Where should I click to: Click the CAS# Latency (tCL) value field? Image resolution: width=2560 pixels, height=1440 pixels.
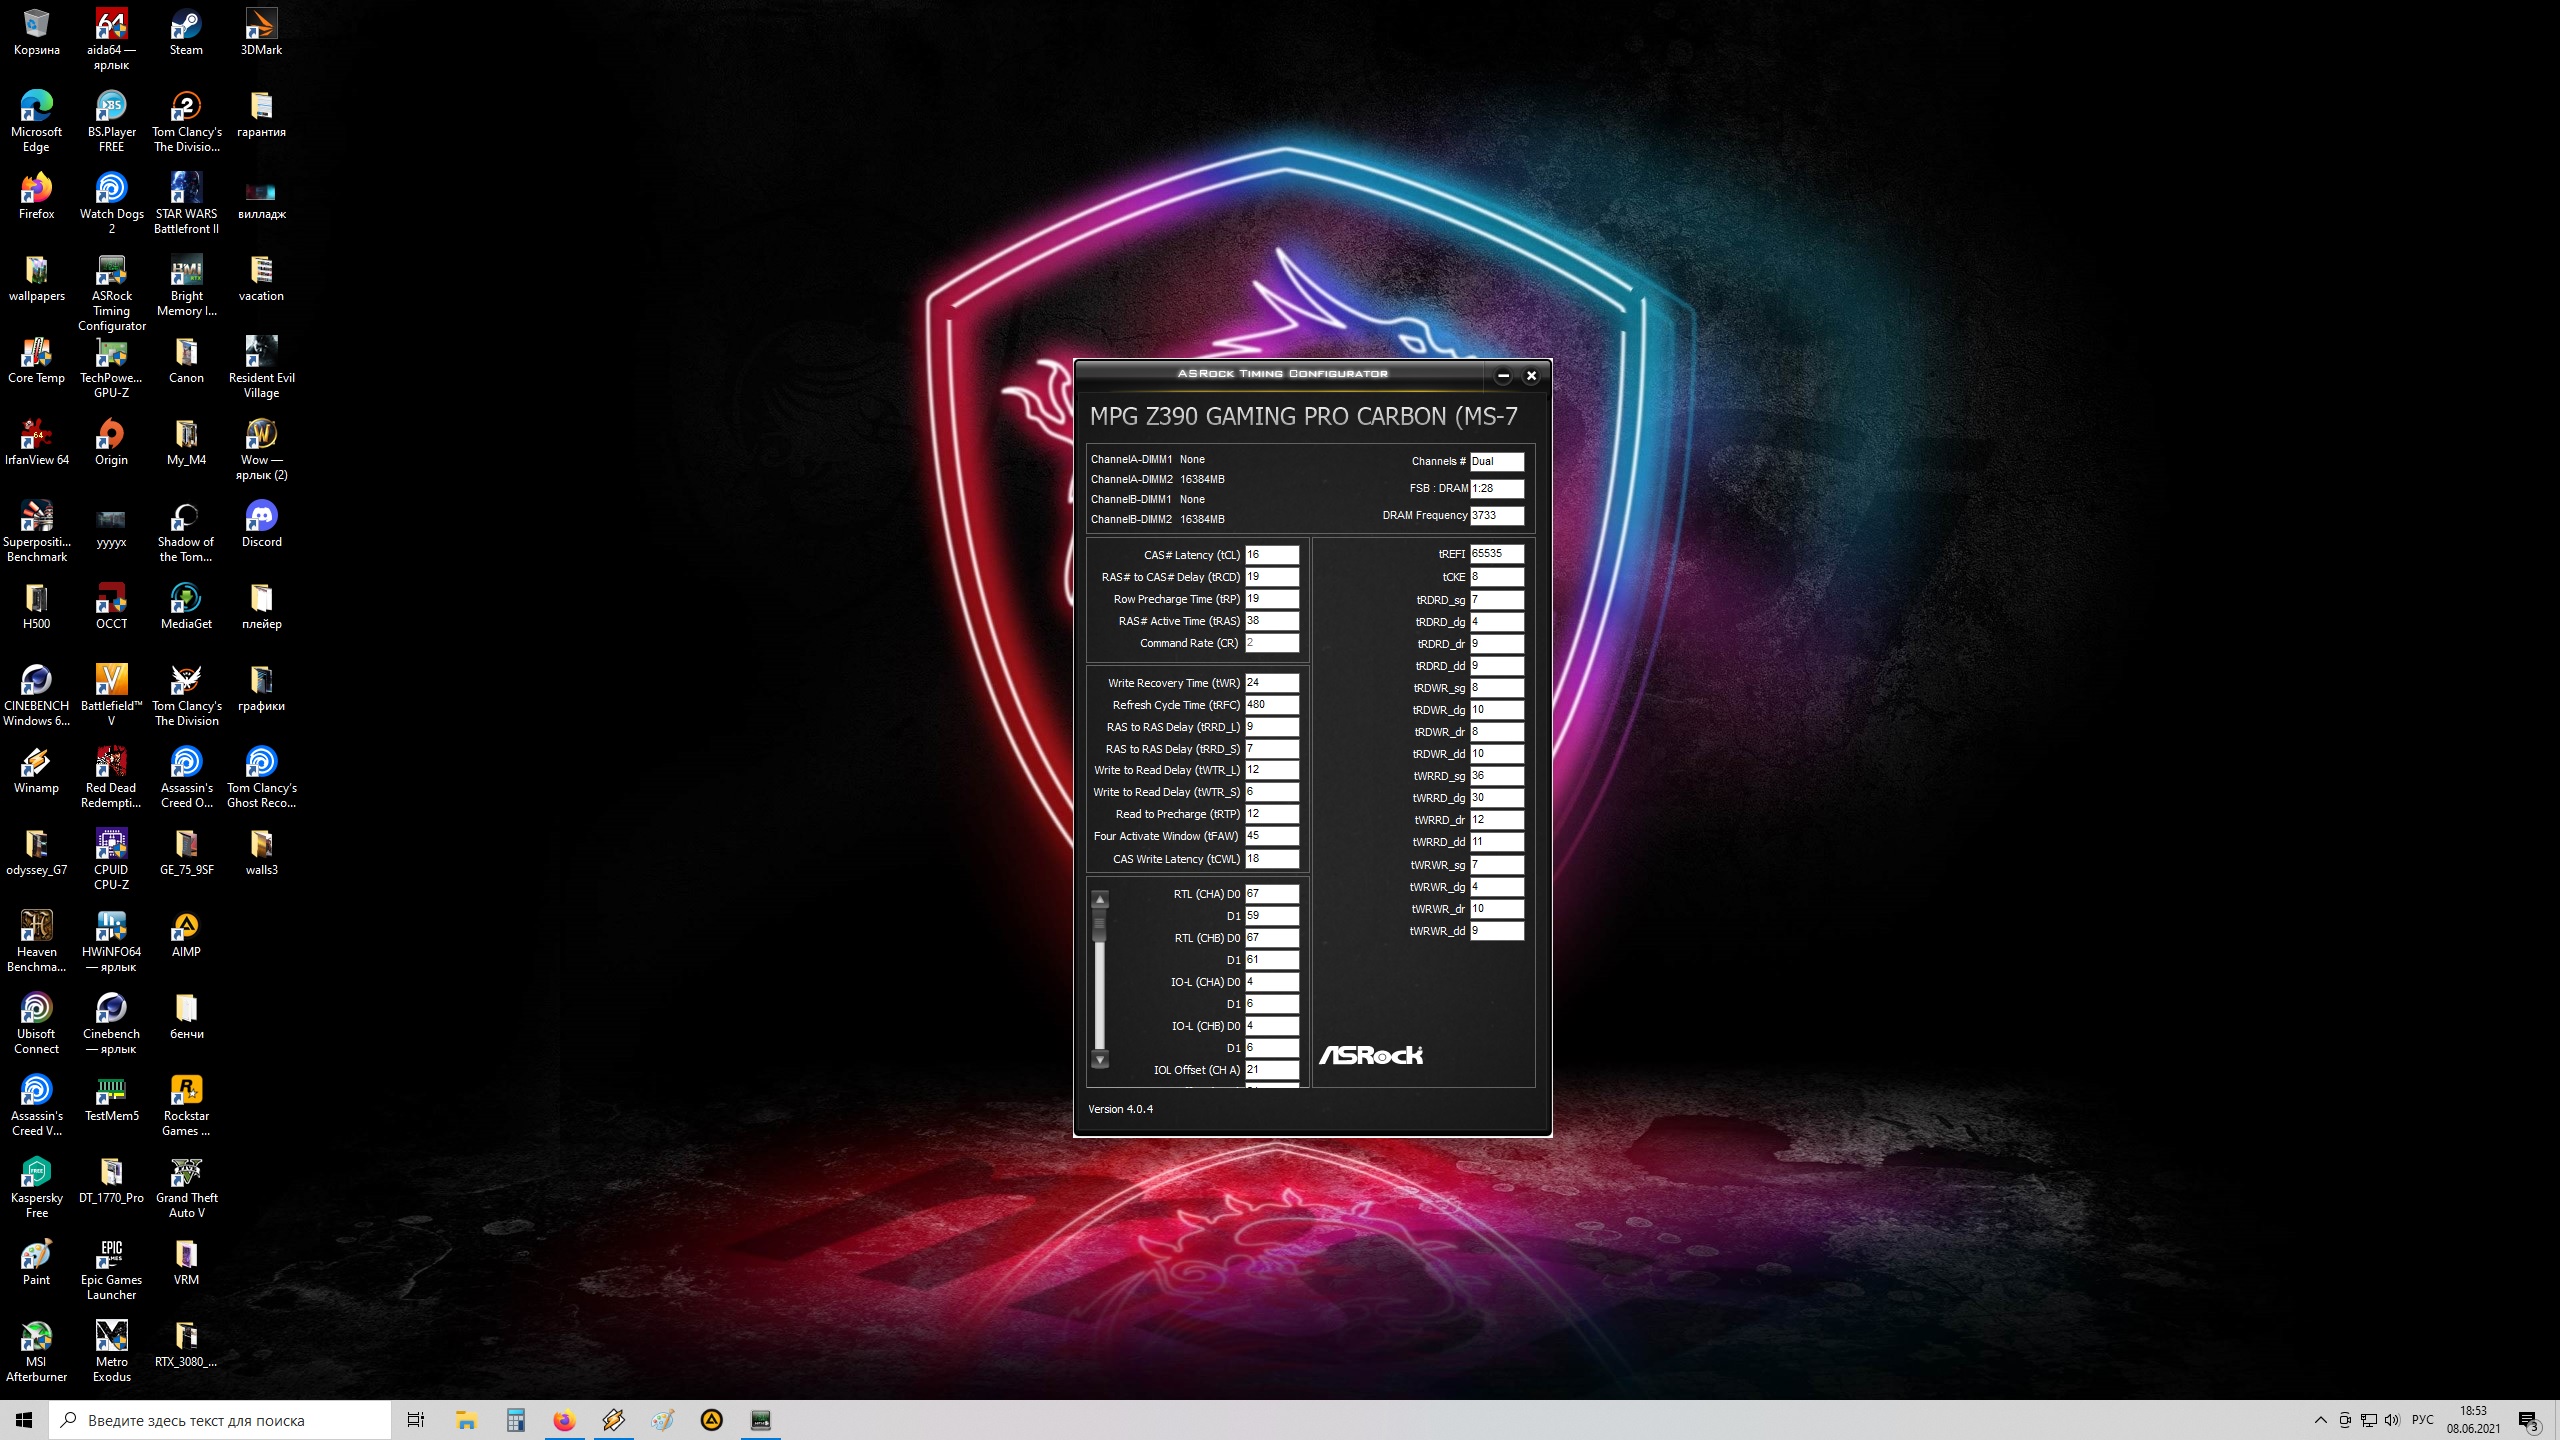coord(1271,555)
